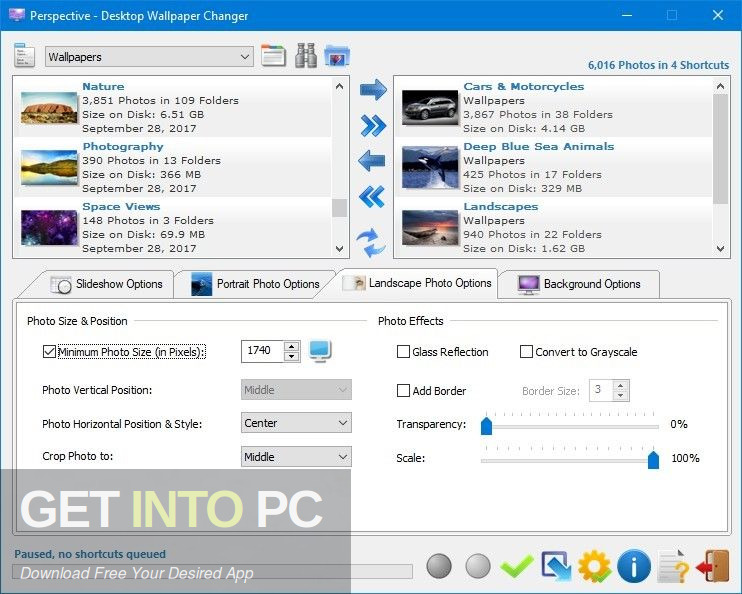Increase Border Size with up spinner
This screenshot has width=742, height=594.
tap(621, 385)
